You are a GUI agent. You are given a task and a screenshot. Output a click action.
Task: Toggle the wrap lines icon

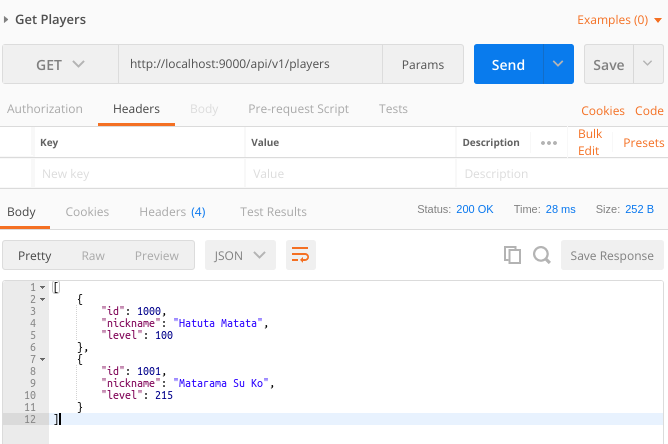coord(300,255)
